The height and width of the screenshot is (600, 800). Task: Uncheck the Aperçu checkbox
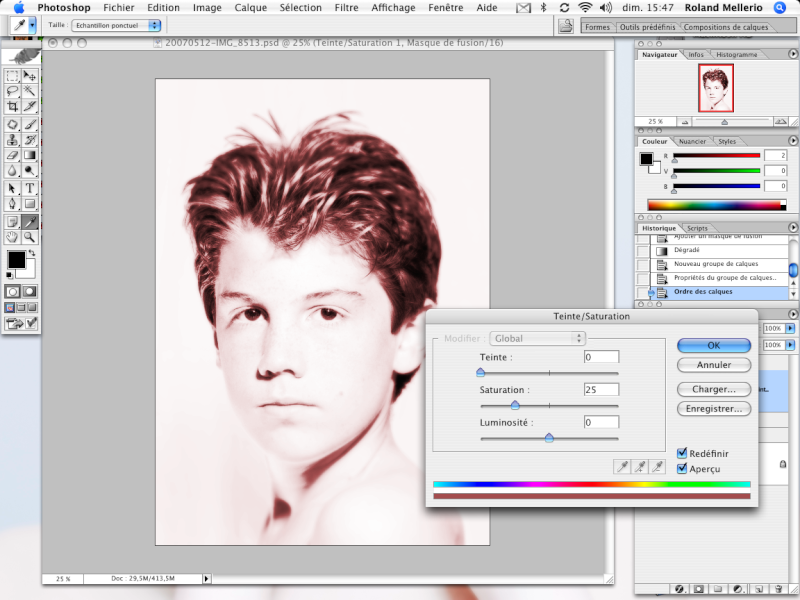pos(682,468)
